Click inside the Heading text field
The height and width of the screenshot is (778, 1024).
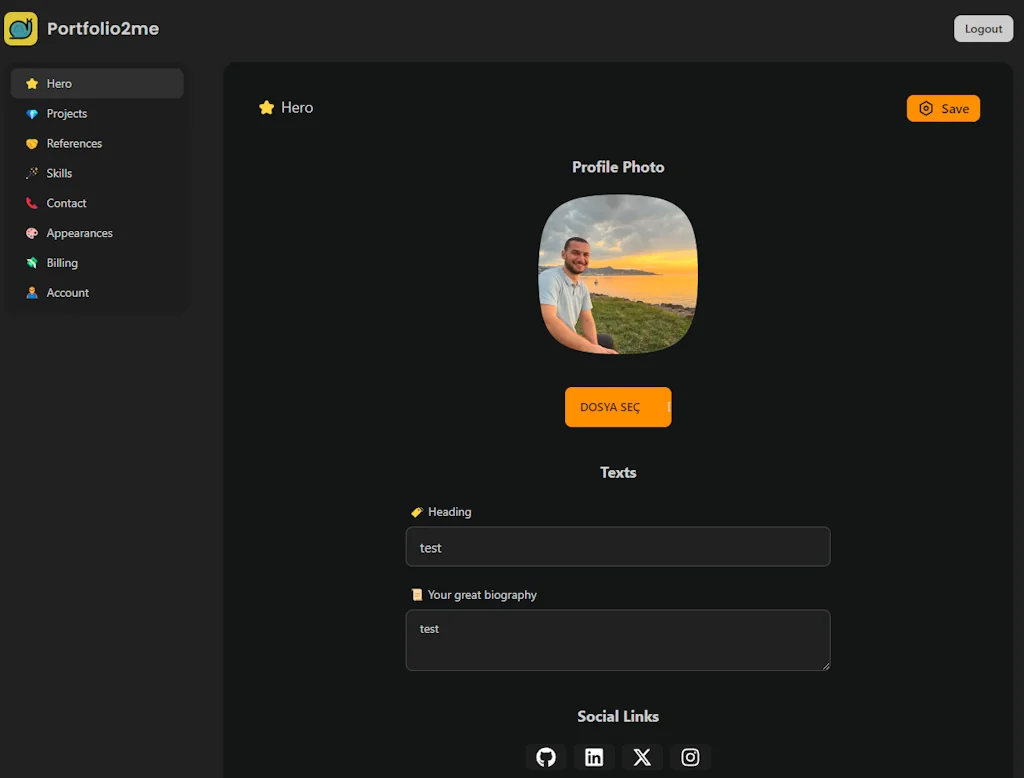click(x=618, y=547)
